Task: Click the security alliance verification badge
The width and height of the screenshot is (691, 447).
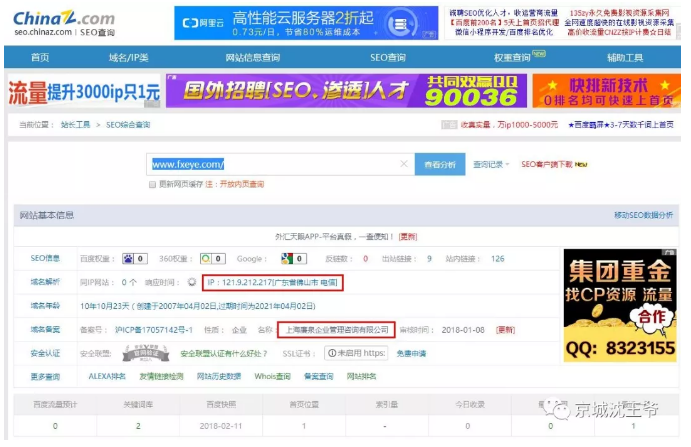Action: pyautogui.click(x=146, y=353)
